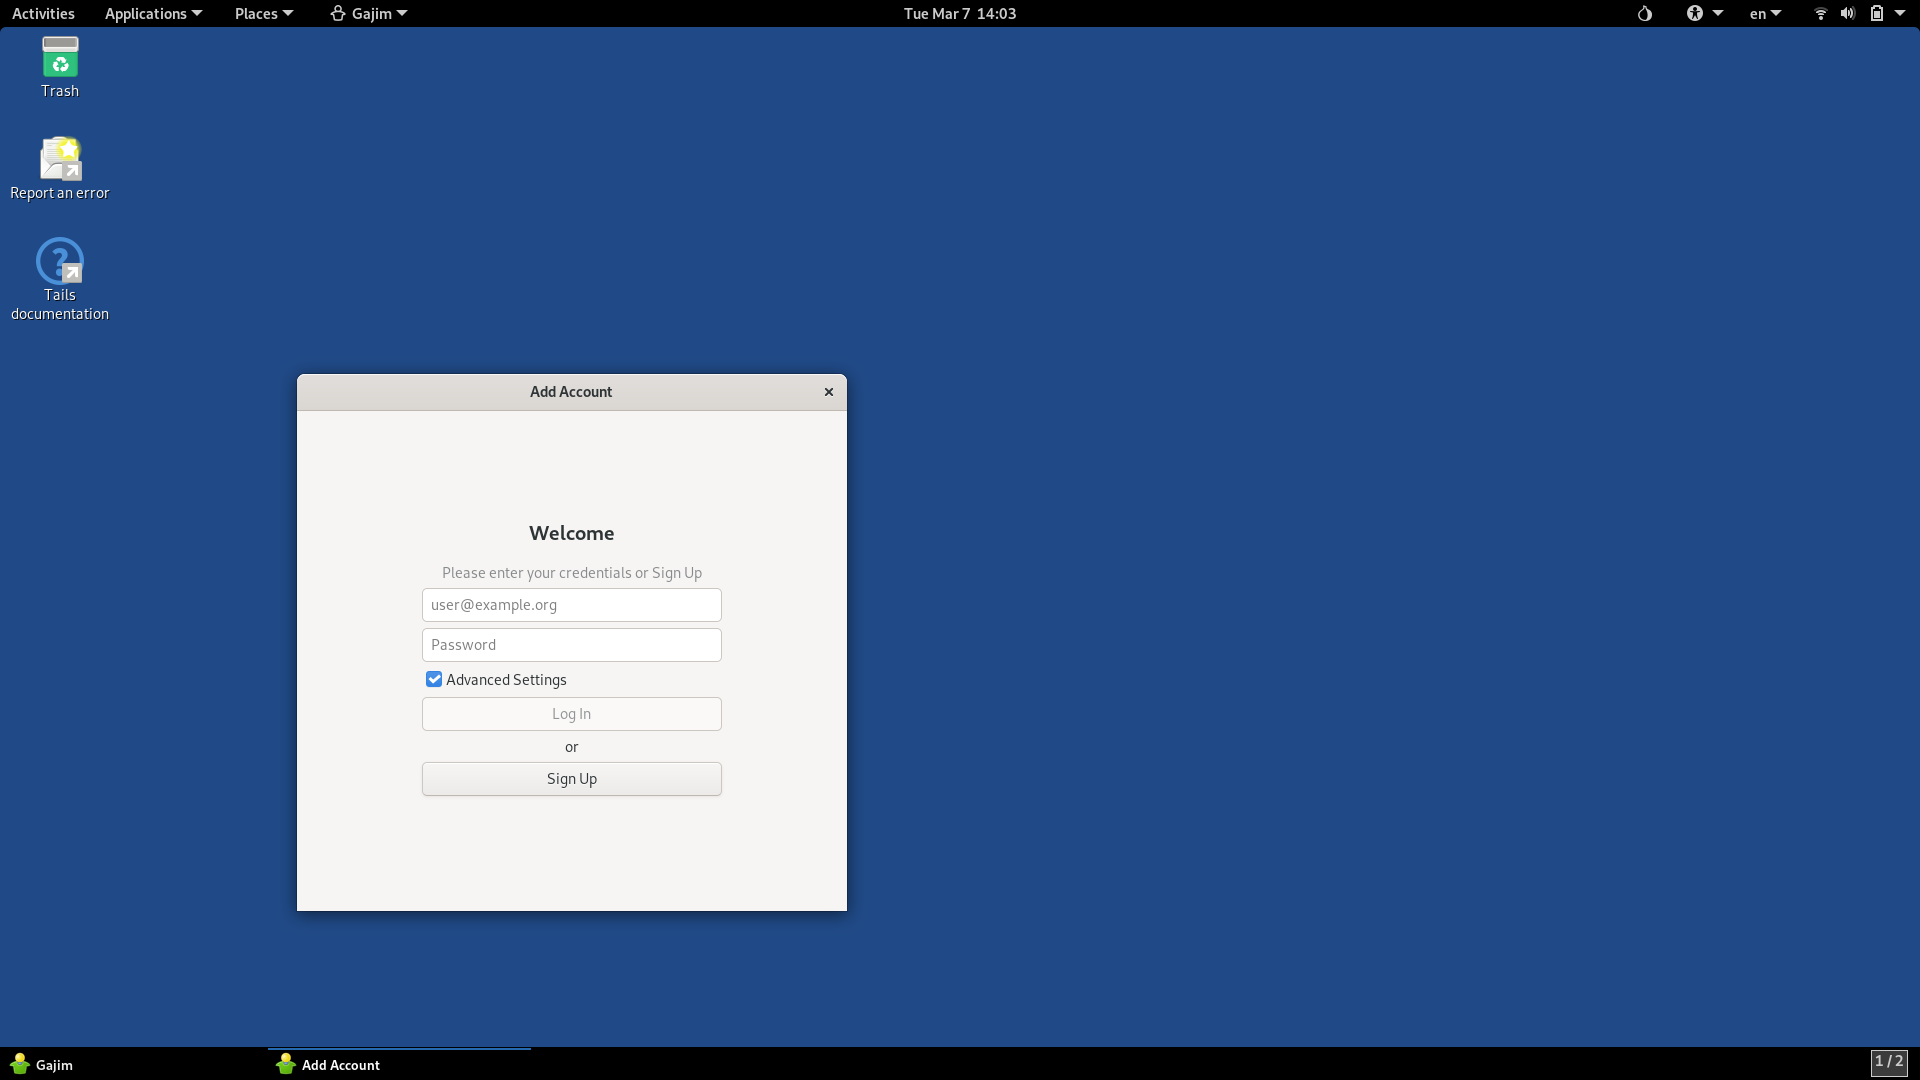This screenshot has height=1080, width=1920.
Task: Click the Wi-Fi network status icon
Action: click(x=1820, y=14)
